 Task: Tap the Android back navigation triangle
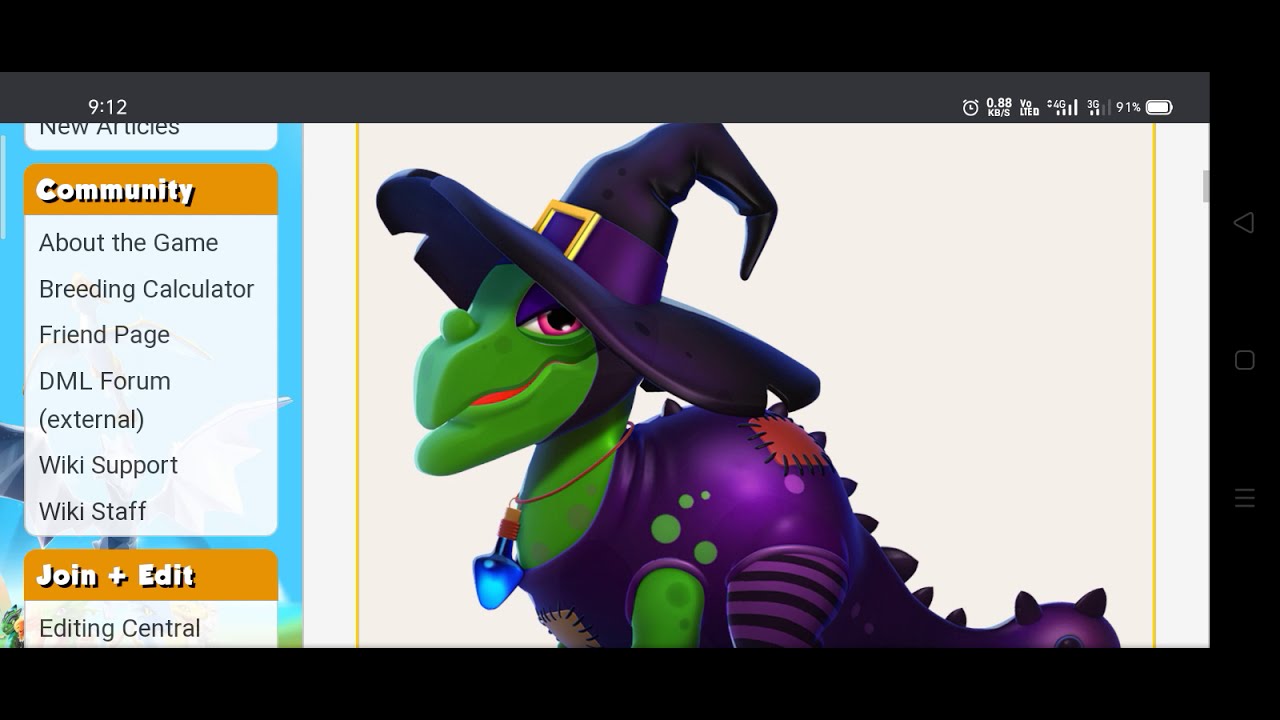click(x=1244, y=223)
